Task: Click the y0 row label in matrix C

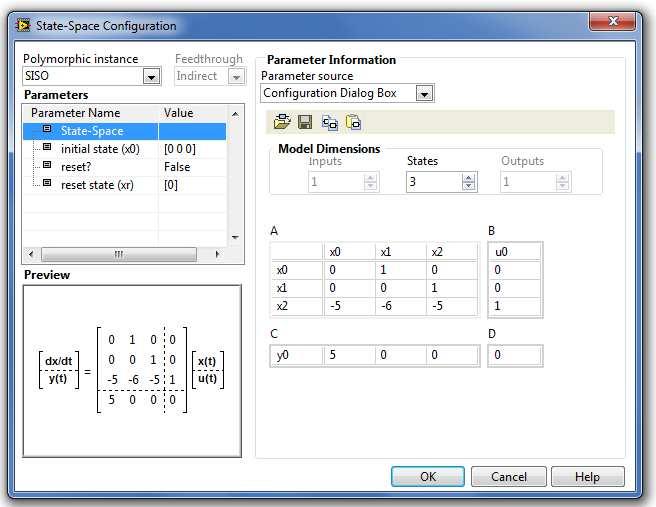Action: point(297,355)
